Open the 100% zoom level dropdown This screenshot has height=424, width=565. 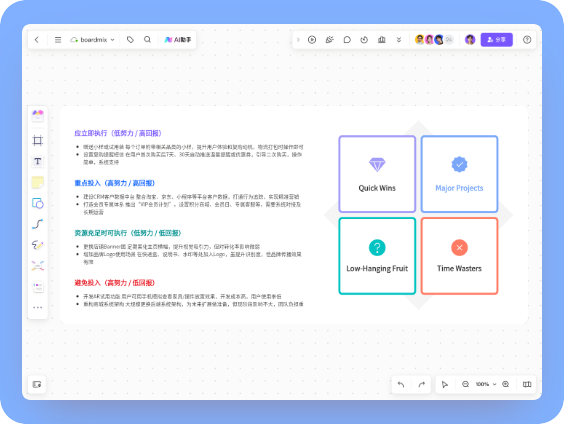485,384
